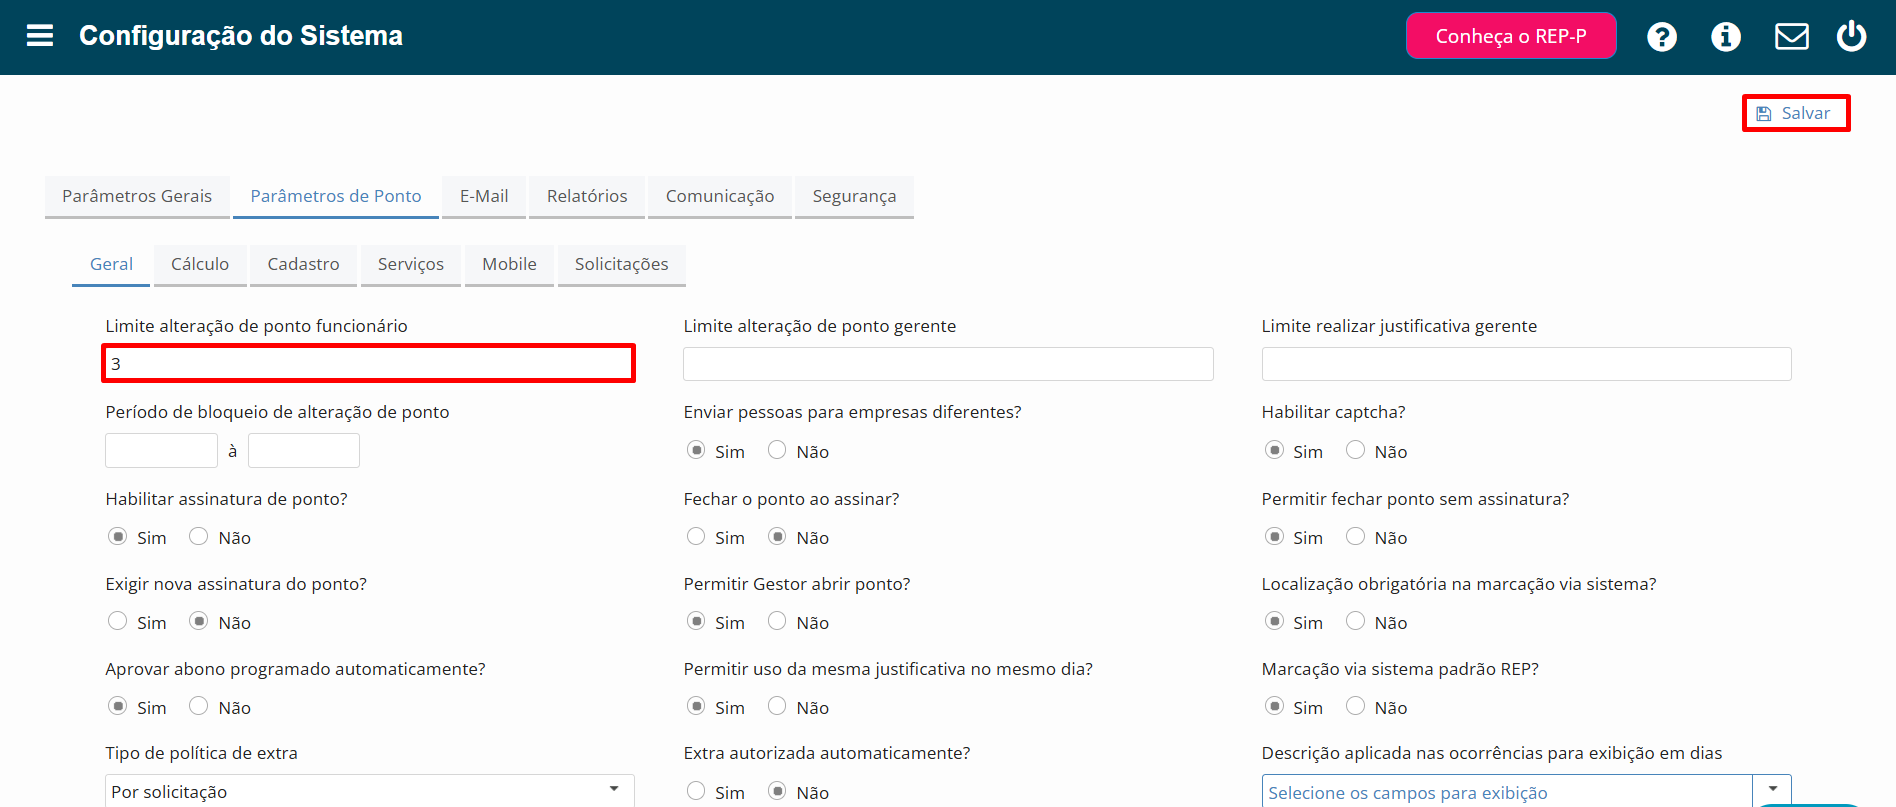Select Não for Aprovar abono programado automaticamente
Screen dimensions: 1896x807
pos(199,706)
